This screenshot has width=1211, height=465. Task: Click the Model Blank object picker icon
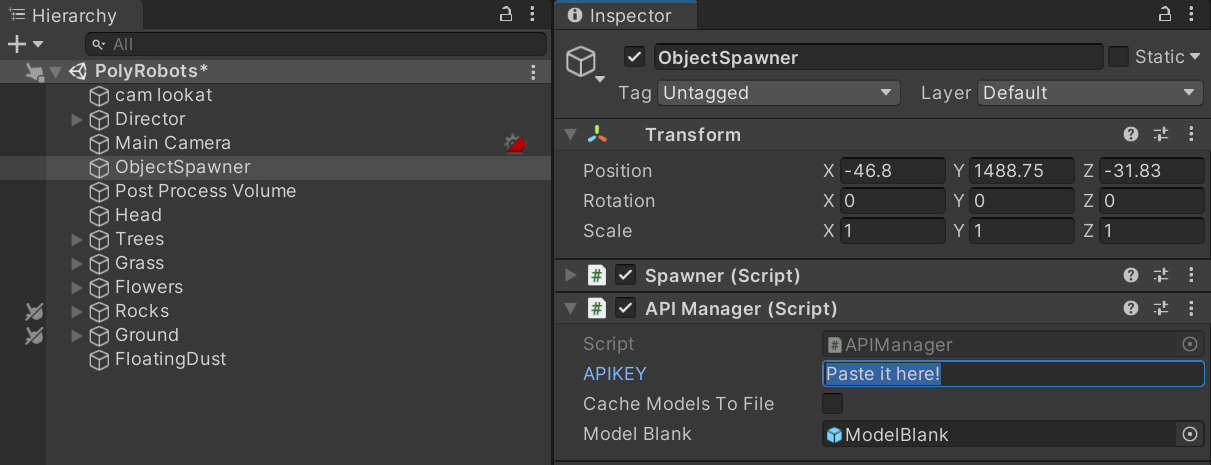(1190, 434)
